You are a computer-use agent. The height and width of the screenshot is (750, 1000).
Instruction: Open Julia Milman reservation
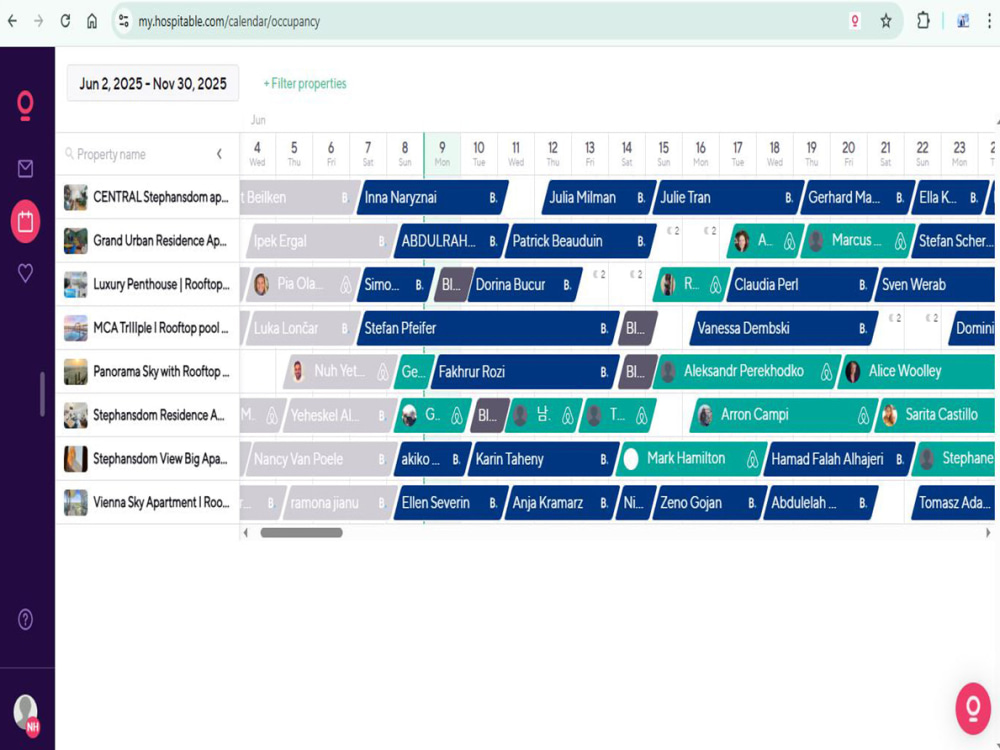[x=597, y=198]
